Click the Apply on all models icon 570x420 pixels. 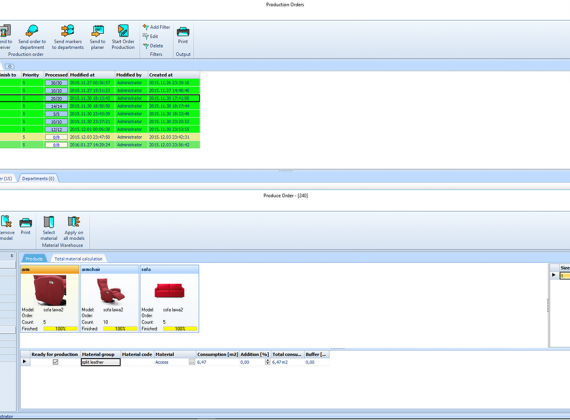[x=74, y=222]
